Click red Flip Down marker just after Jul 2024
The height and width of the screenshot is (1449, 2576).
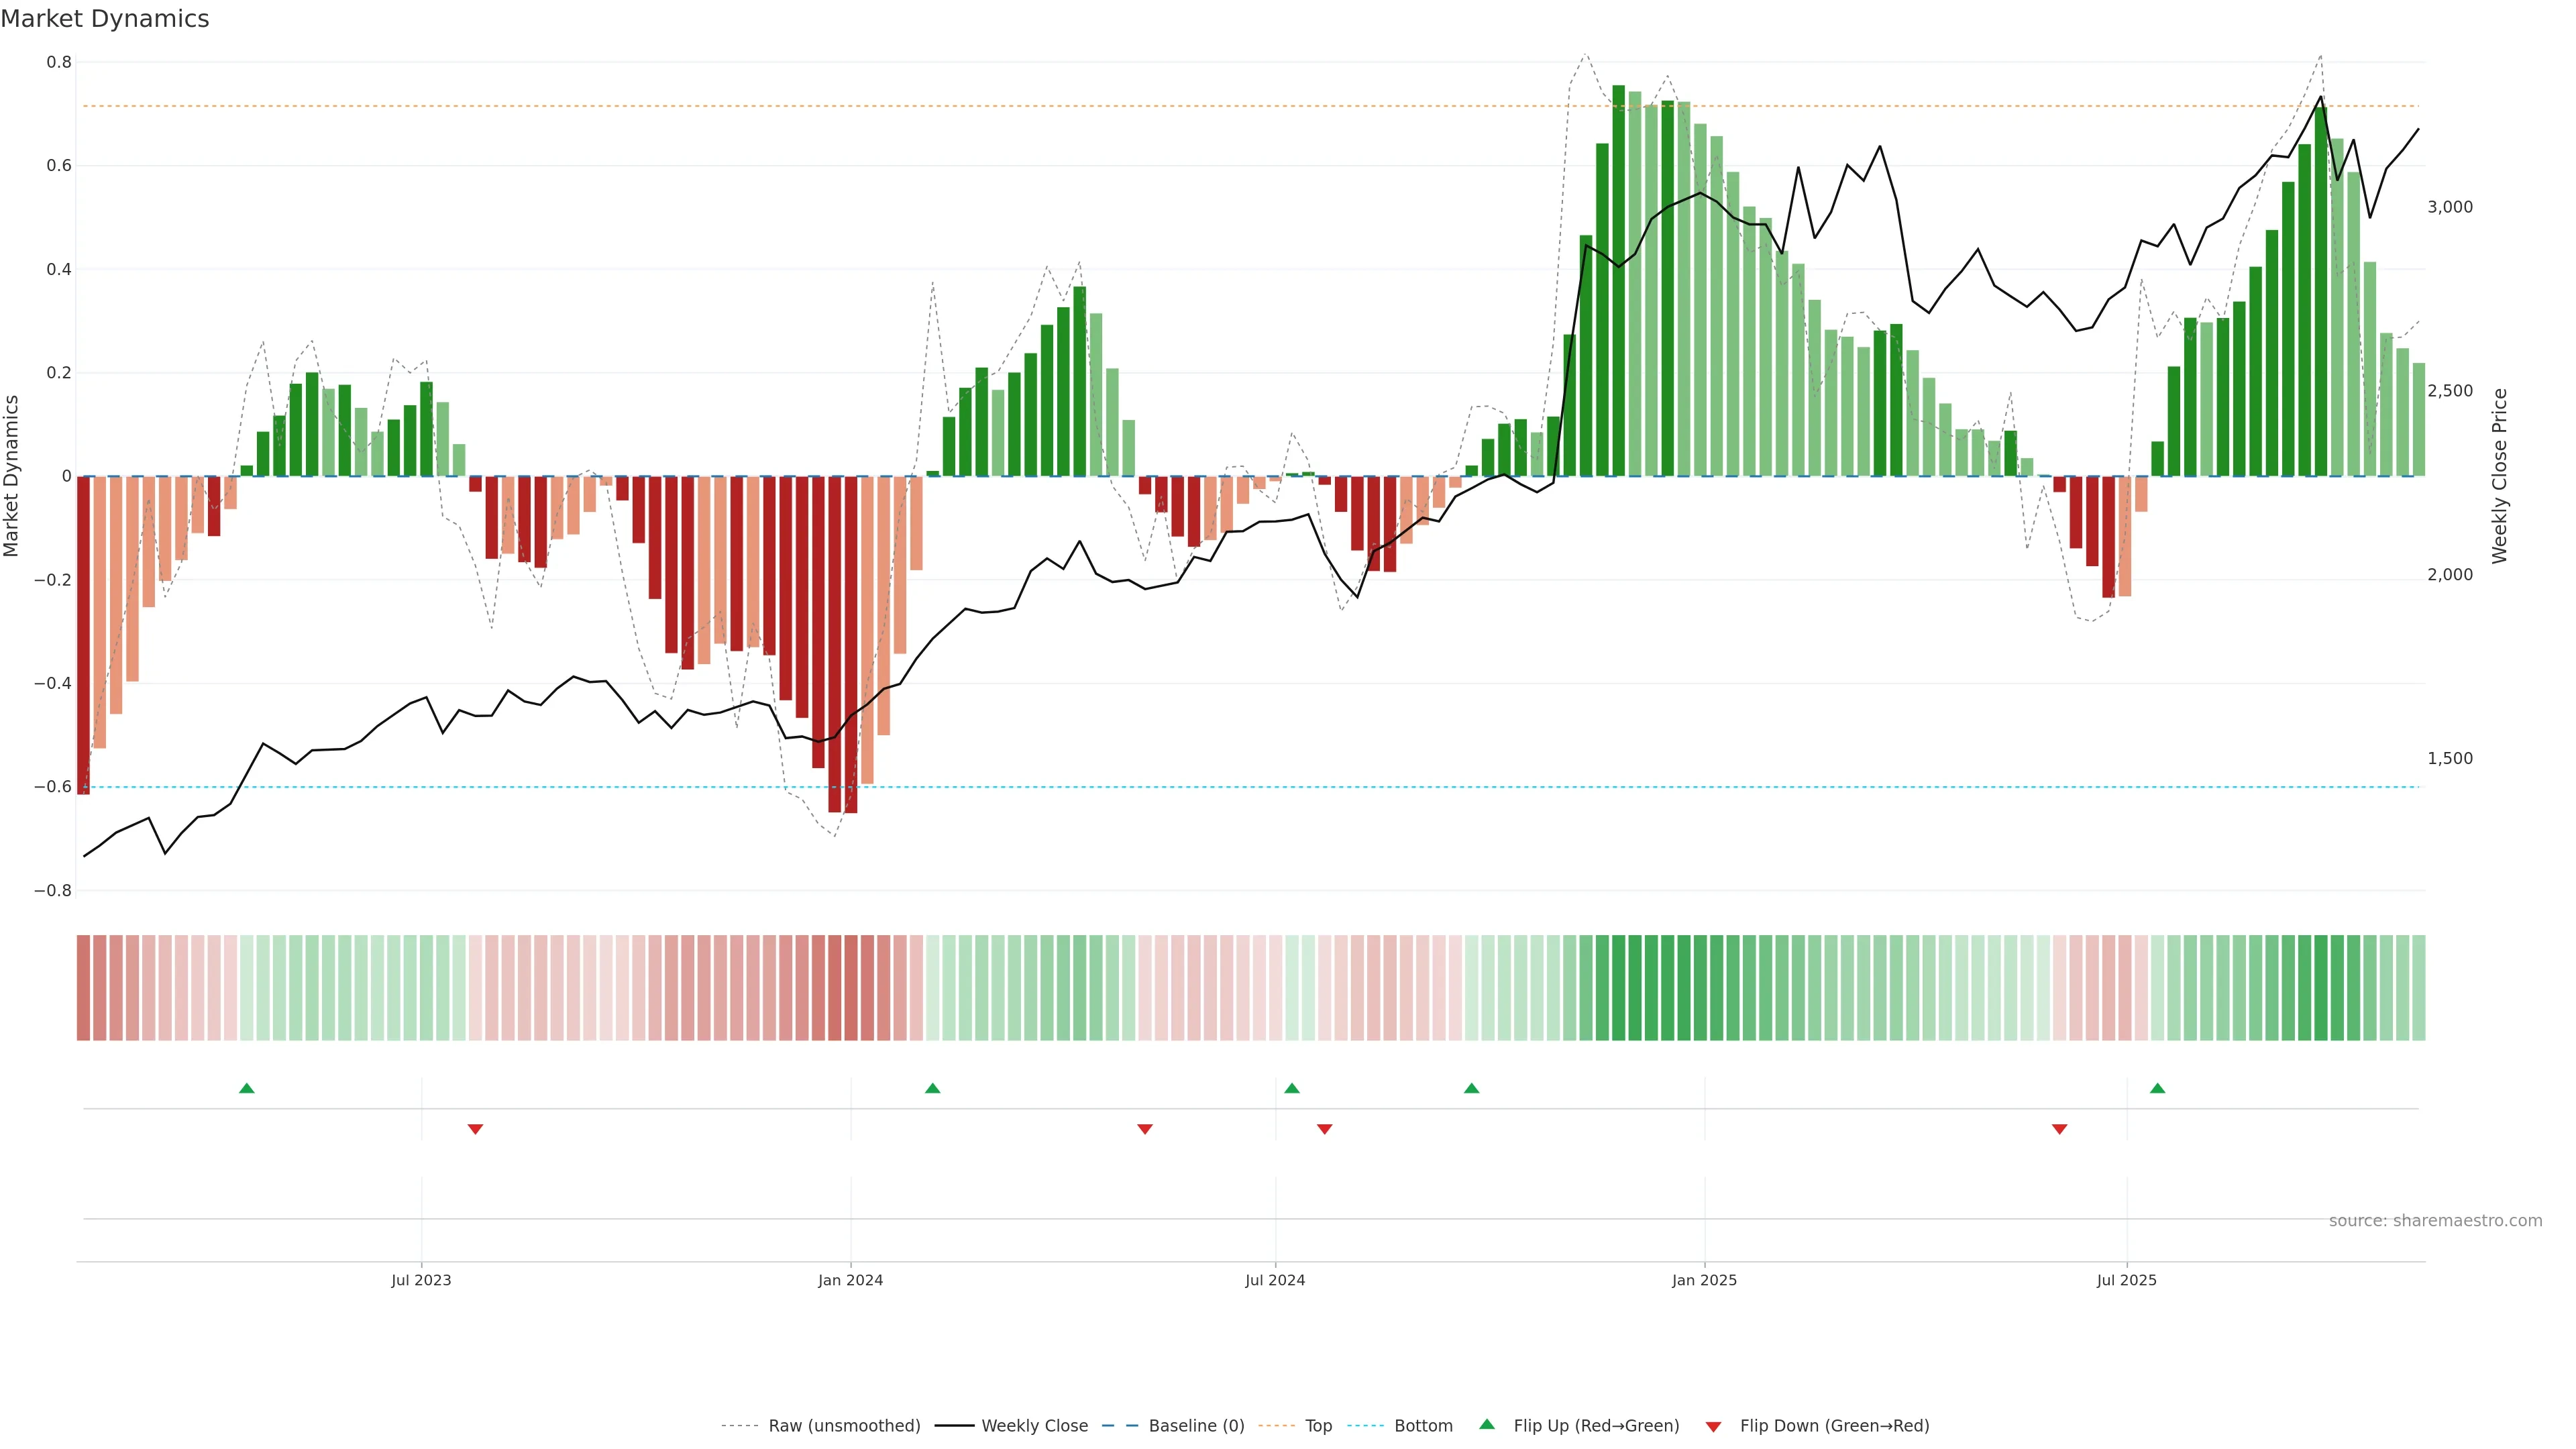(x=1324, y=1129)
